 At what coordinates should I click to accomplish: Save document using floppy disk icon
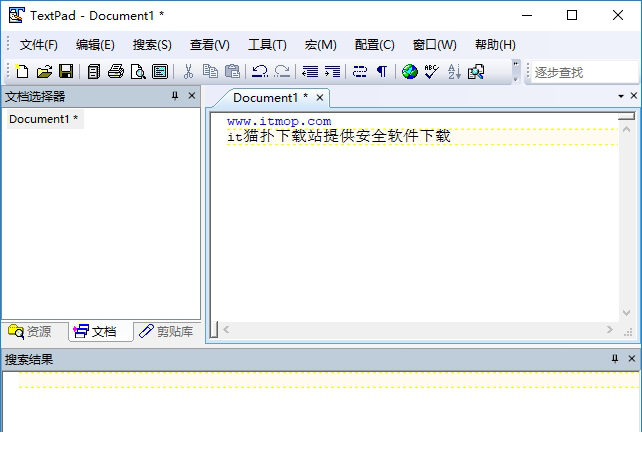pos(66,72)
